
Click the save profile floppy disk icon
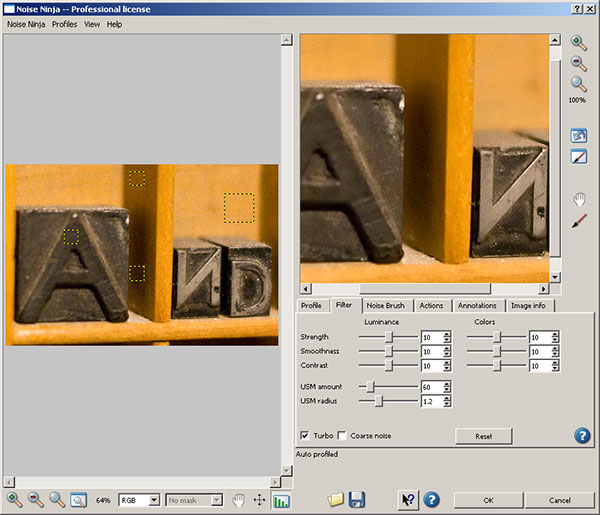357,499
